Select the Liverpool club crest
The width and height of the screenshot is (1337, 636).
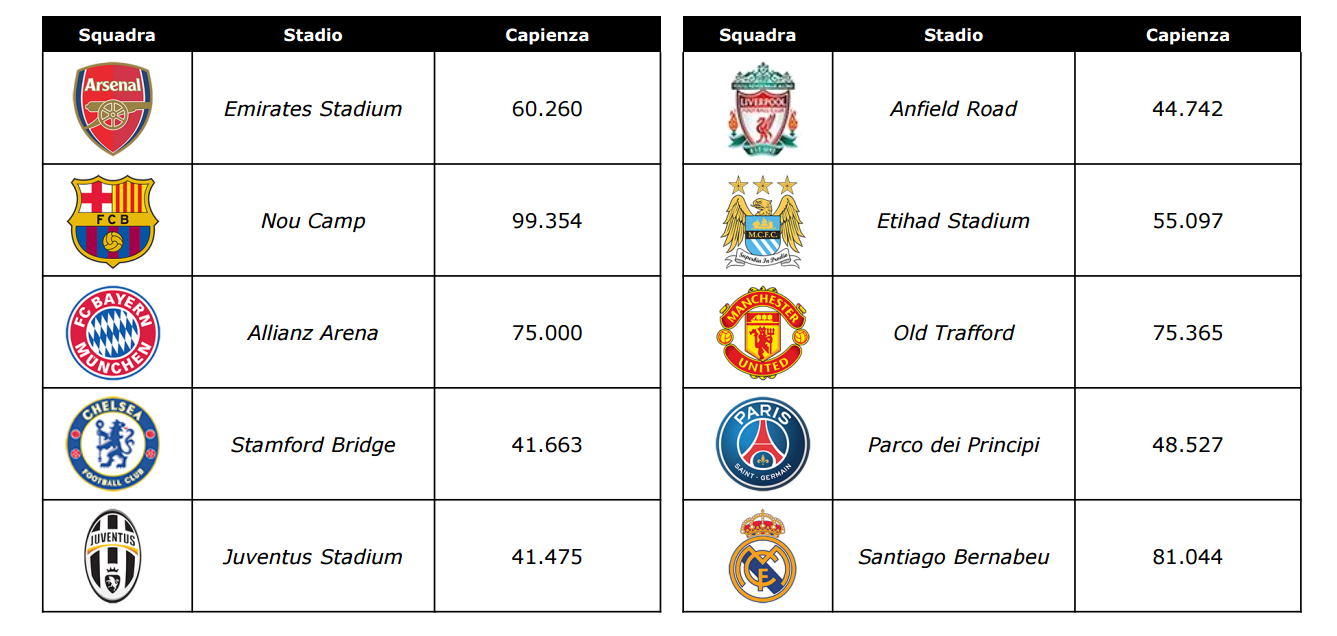[764, 109]
